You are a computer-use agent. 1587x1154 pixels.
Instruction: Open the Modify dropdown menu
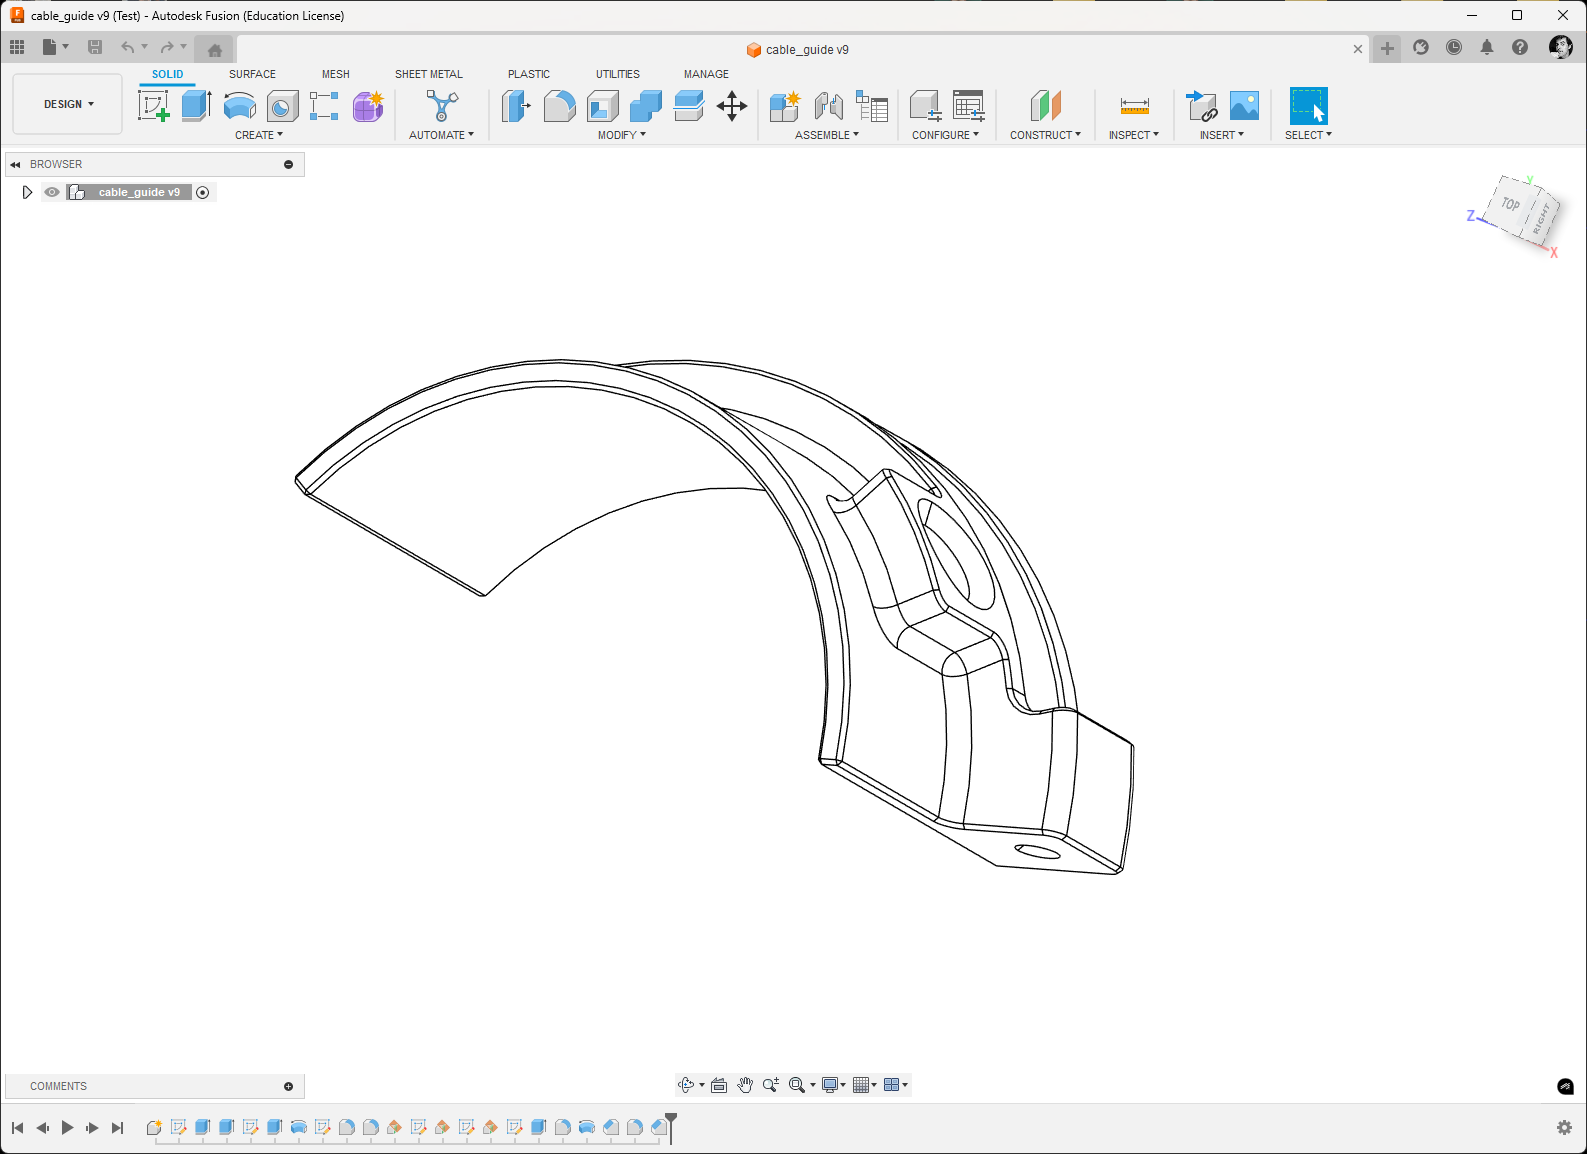(x=622, y=135)
